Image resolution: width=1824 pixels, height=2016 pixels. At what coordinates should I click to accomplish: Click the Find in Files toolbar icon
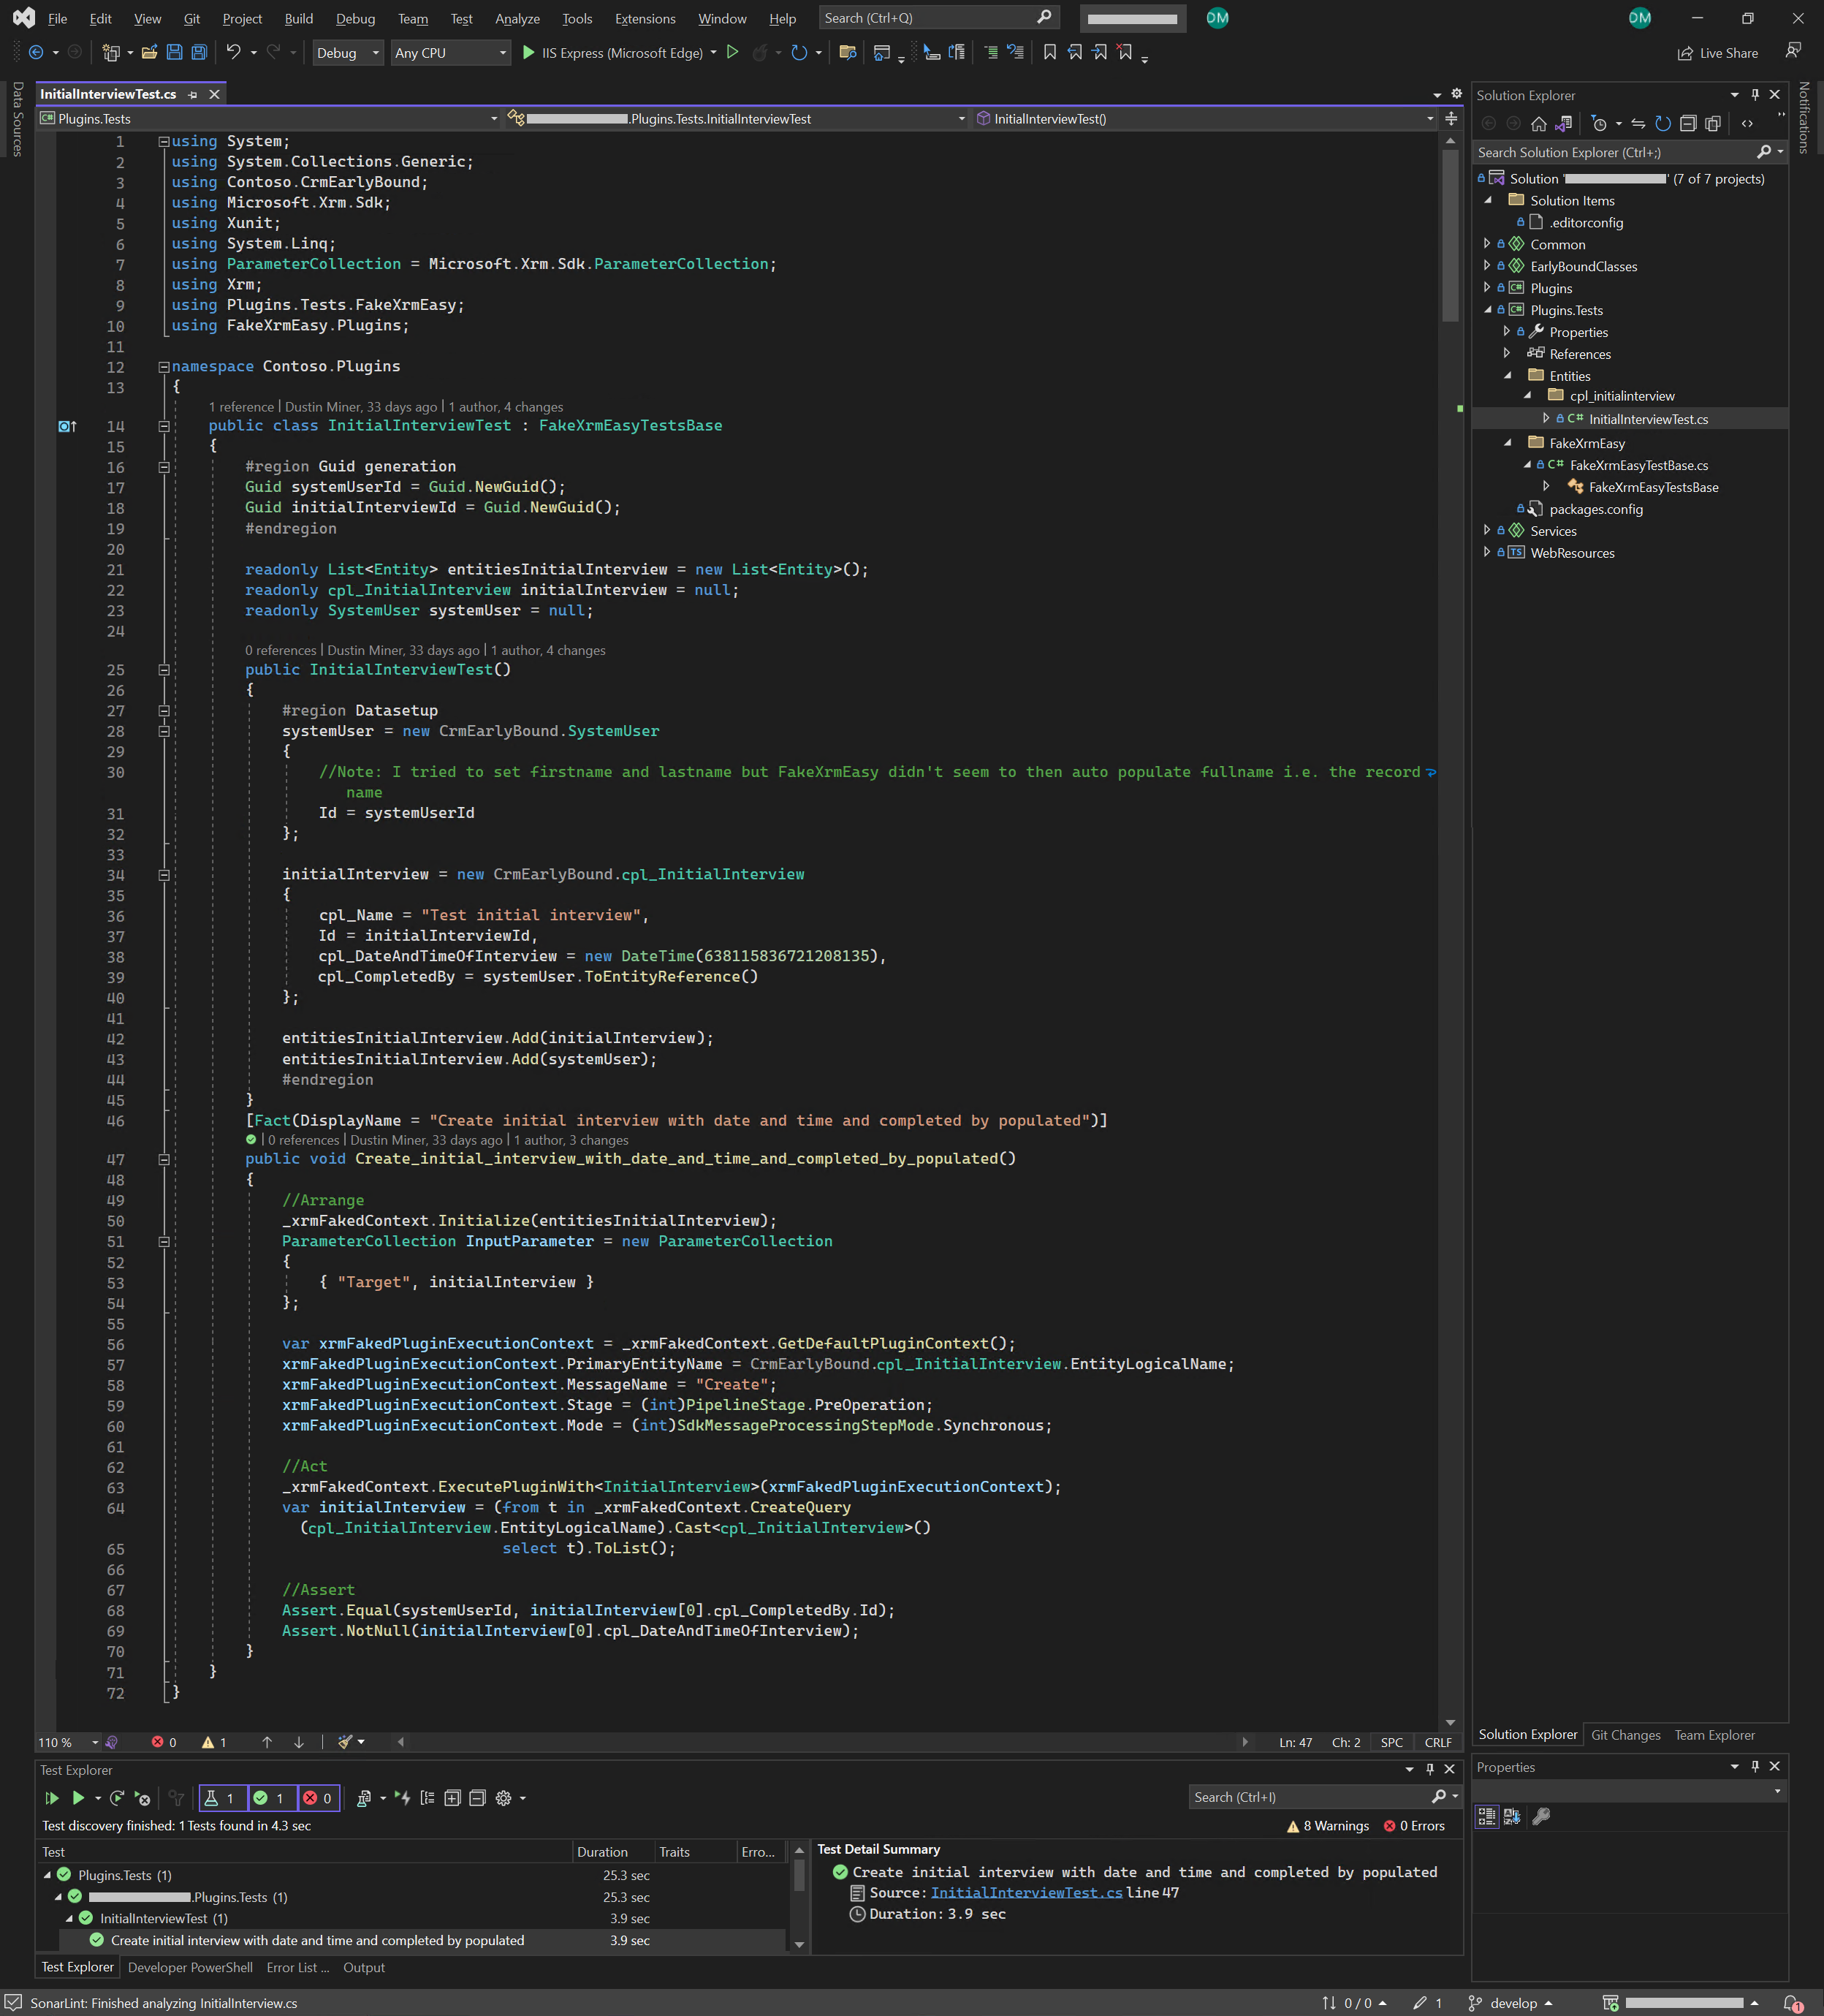848,52
